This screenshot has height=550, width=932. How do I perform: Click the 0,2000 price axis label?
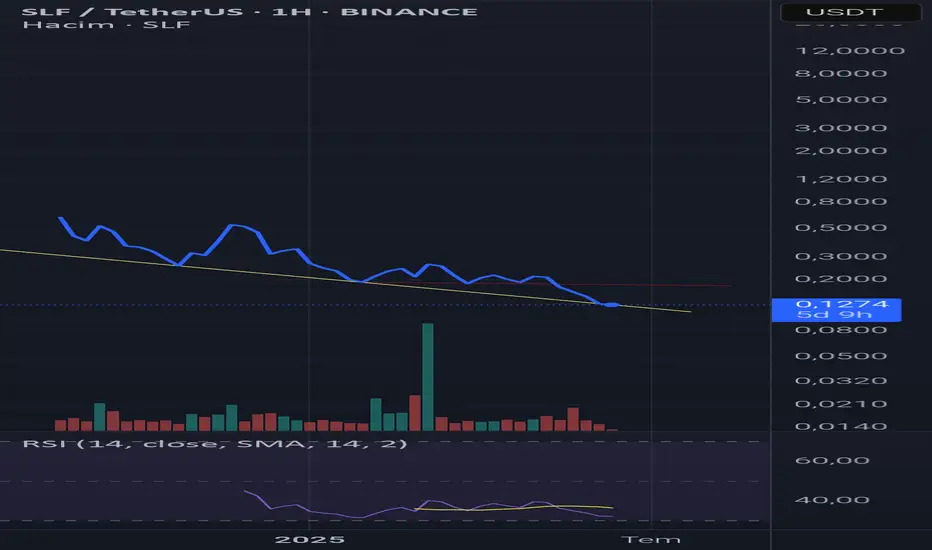pos(841,279)
